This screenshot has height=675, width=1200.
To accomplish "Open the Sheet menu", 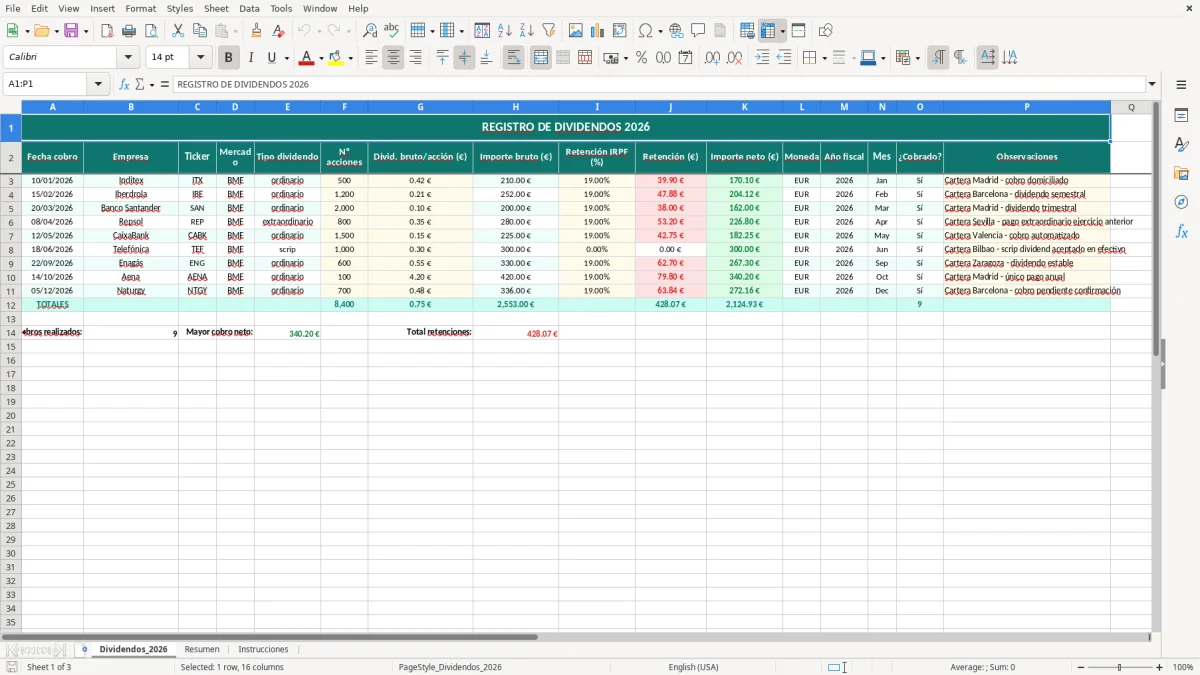I will 216,8.
